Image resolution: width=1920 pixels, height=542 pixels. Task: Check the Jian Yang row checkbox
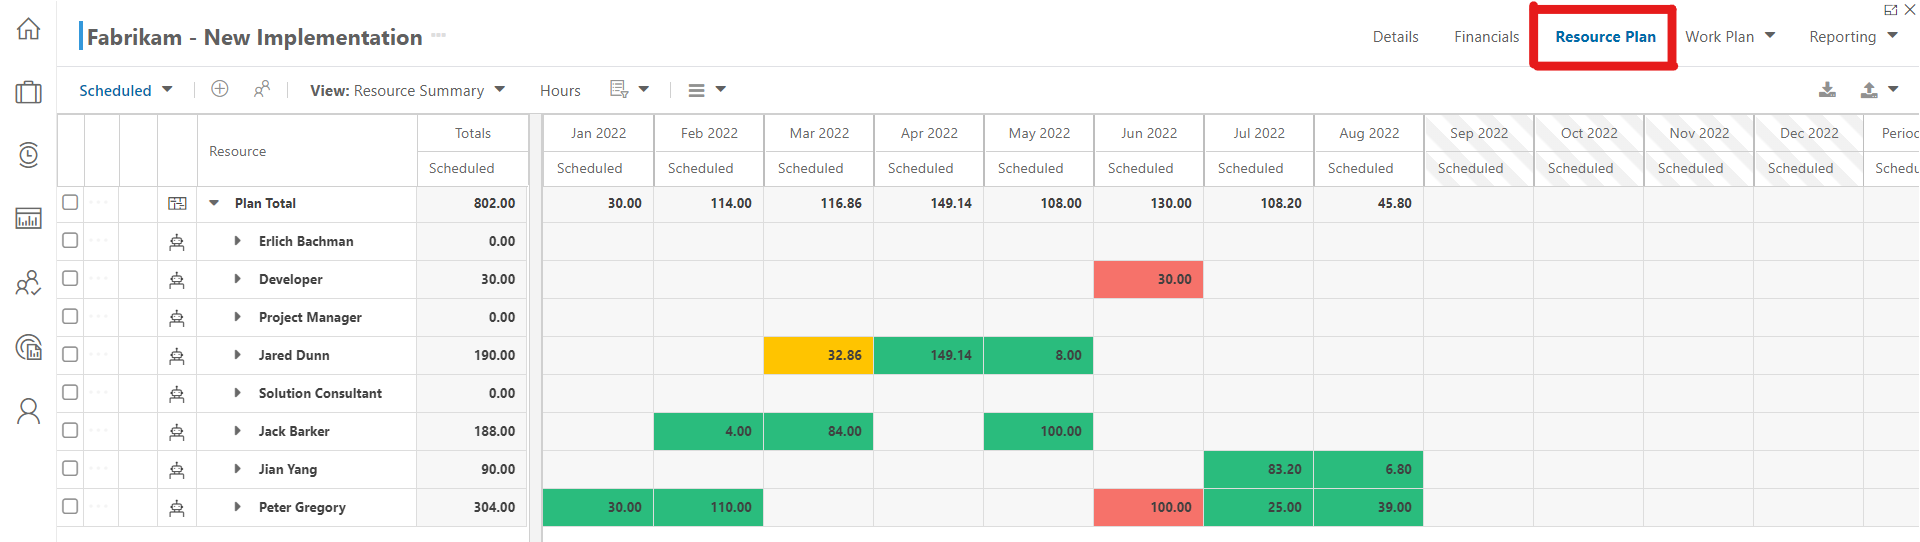pos(70,468)
